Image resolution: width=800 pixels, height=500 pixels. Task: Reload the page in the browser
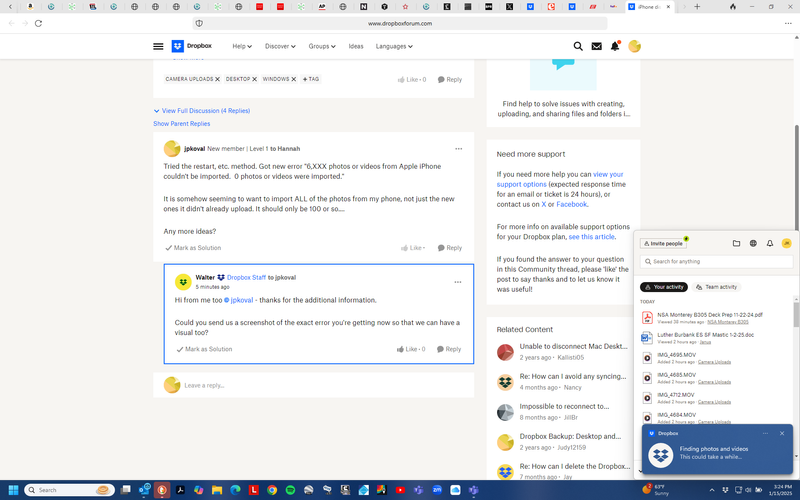tap(38, 23)
